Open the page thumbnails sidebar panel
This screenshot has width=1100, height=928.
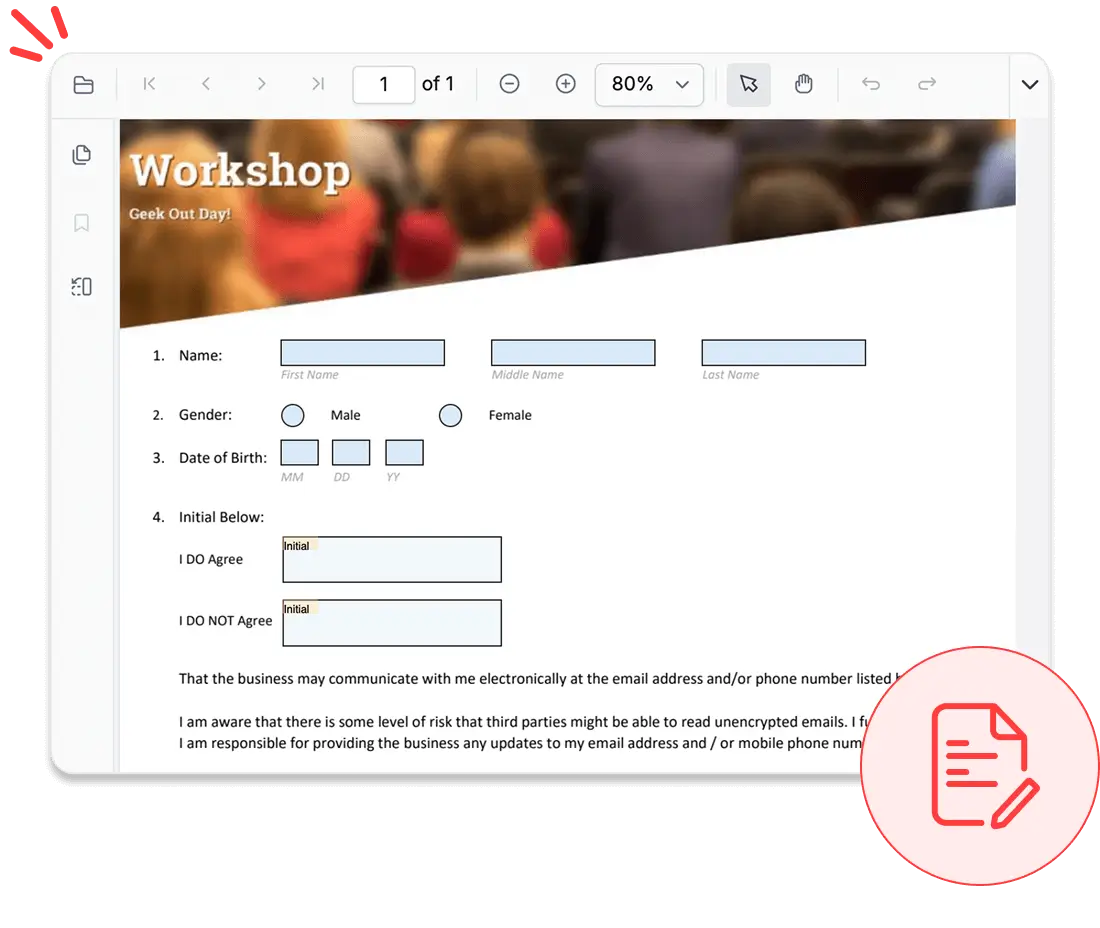(81, 155)
